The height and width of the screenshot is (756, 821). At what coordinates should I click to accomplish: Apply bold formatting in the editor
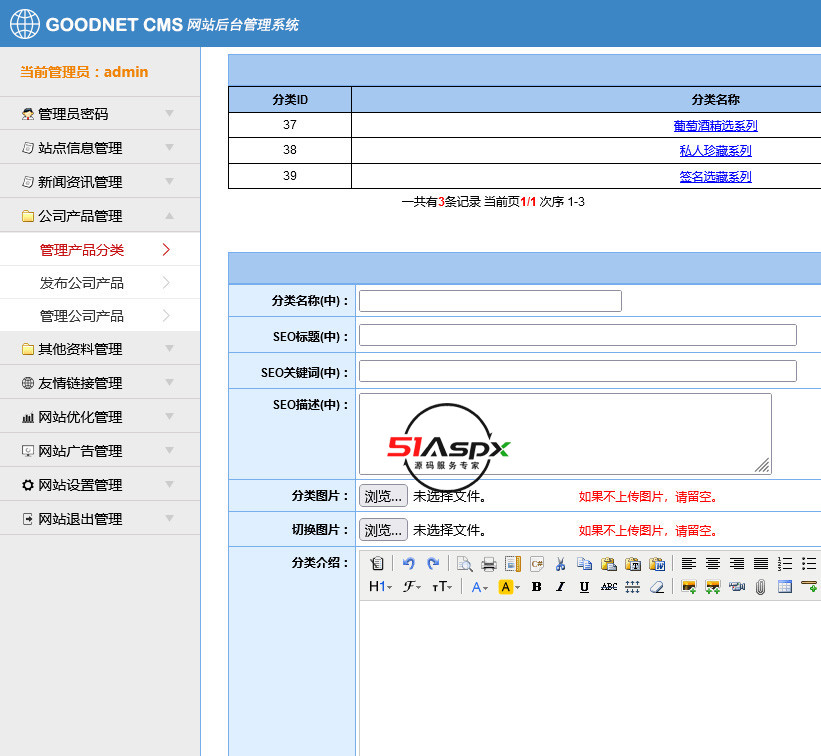tap(536, 587)
